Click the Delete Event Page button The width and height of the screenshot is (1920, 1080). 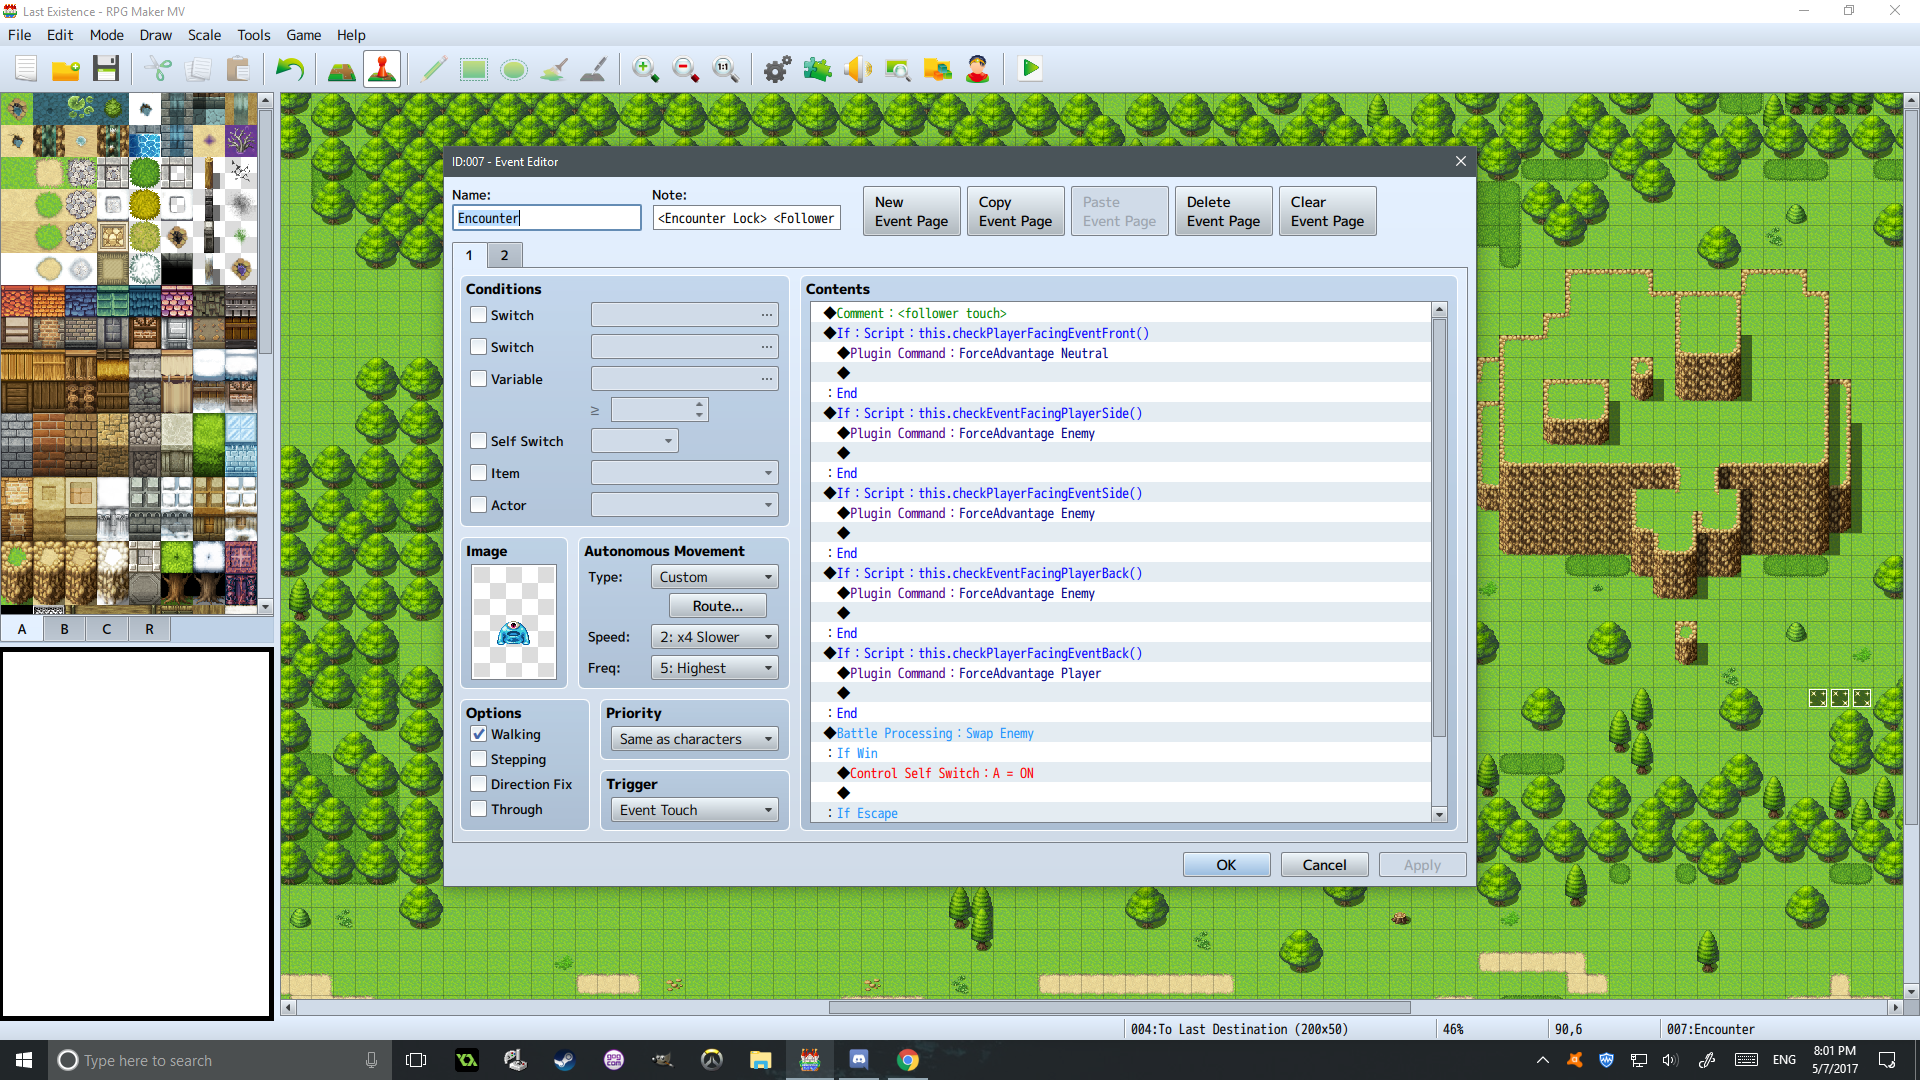click(1222, 211)
